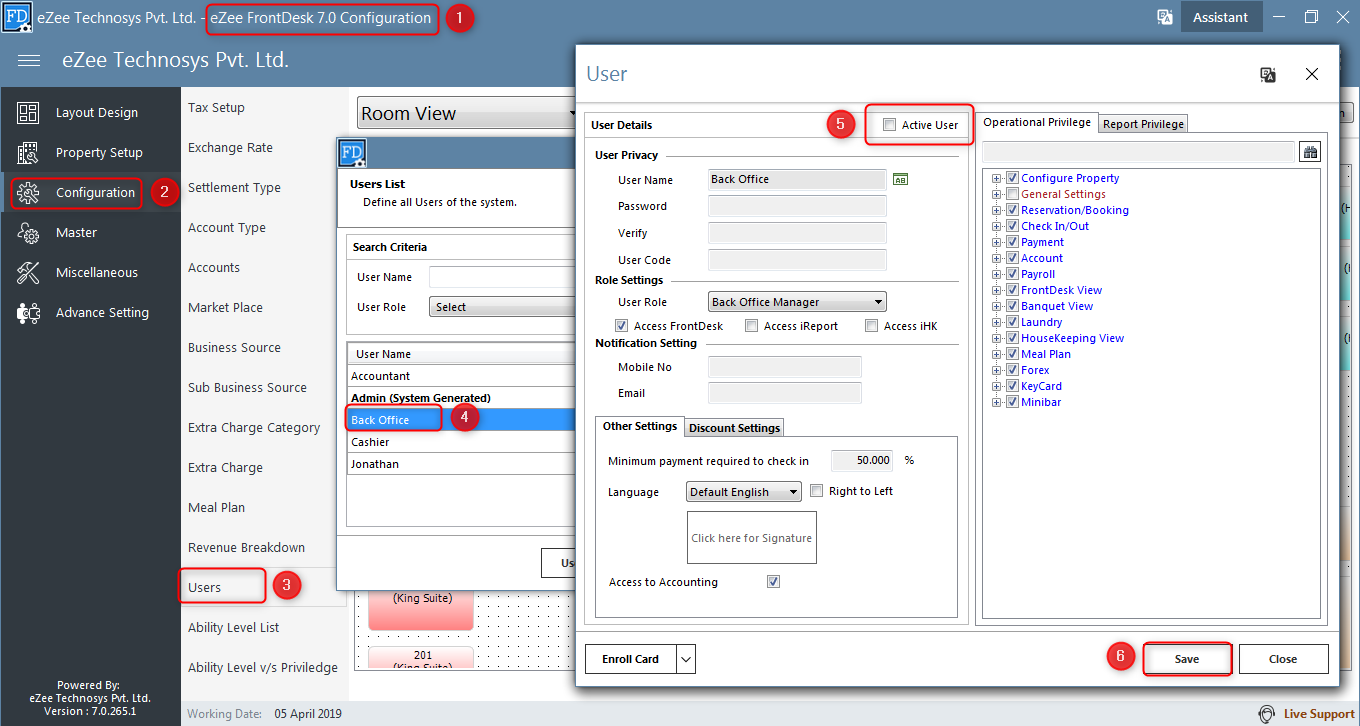Select Admin (System Generated) row

coord(461,398)
